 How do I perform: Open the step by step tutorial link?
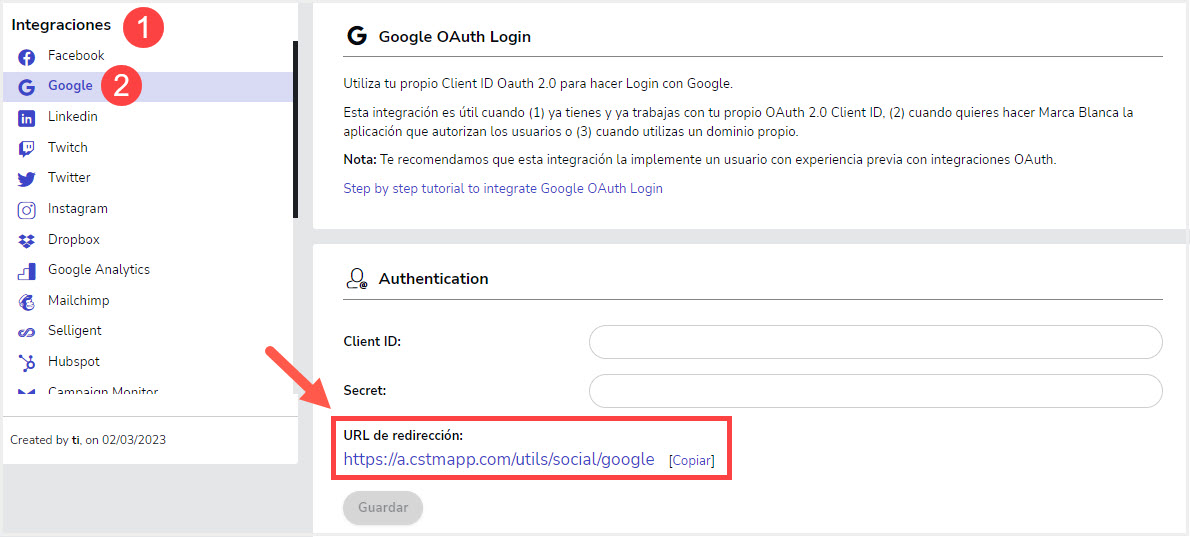503,188
